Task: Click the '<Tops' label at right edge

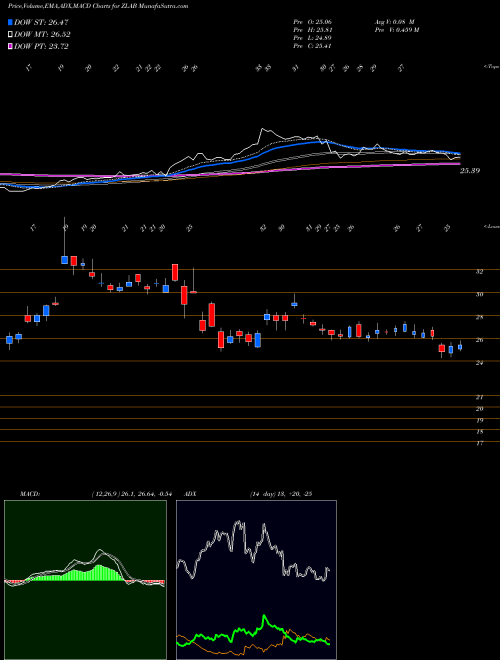Action: pyautogui.click(x=491, y=67)
